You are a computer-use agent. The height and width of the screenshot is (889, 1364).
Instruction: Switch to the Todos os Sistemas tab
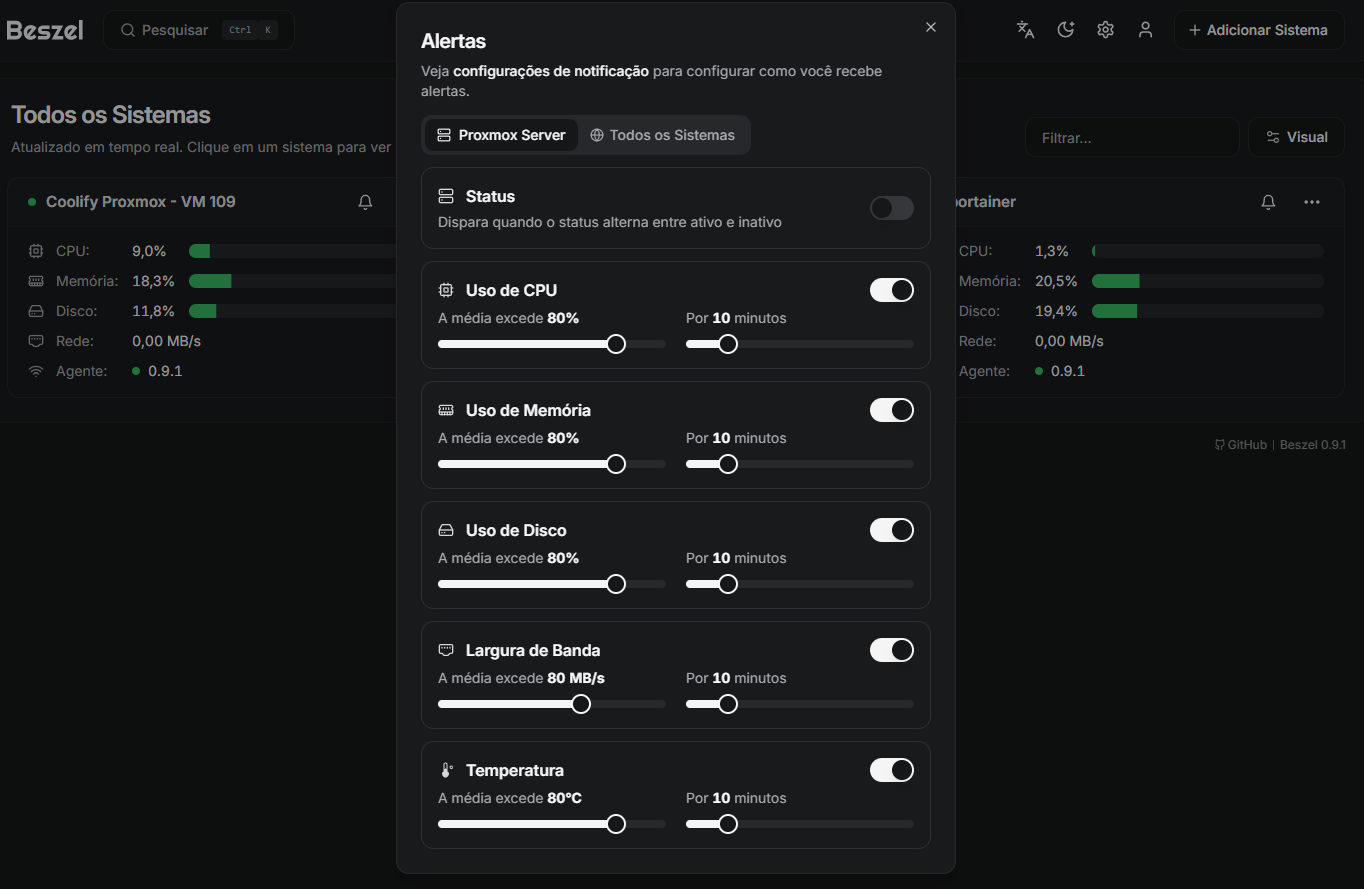pos(662,135)
